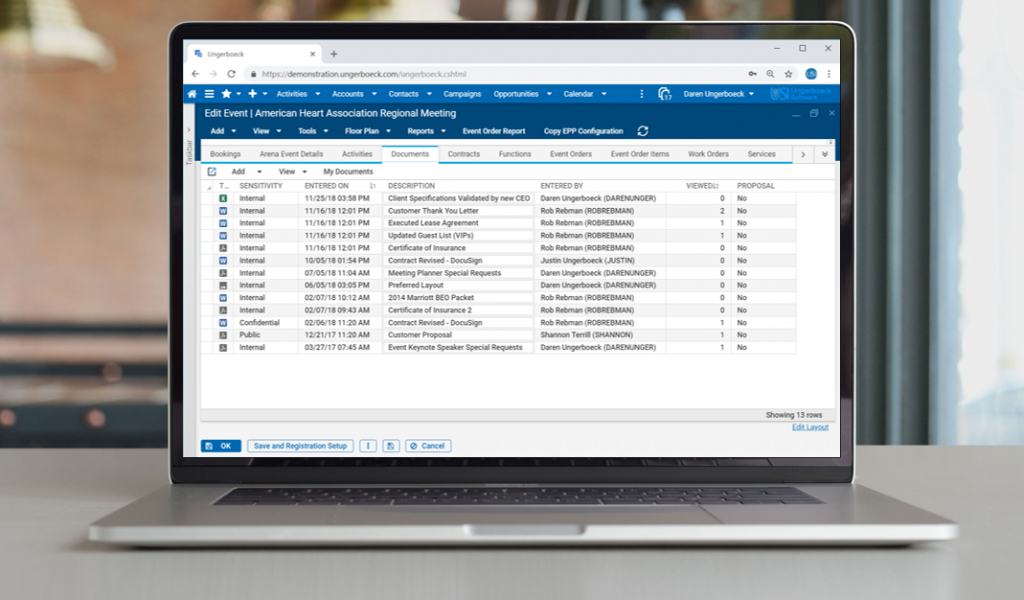Sort by the Entered On column header

(x=327, y=186)
